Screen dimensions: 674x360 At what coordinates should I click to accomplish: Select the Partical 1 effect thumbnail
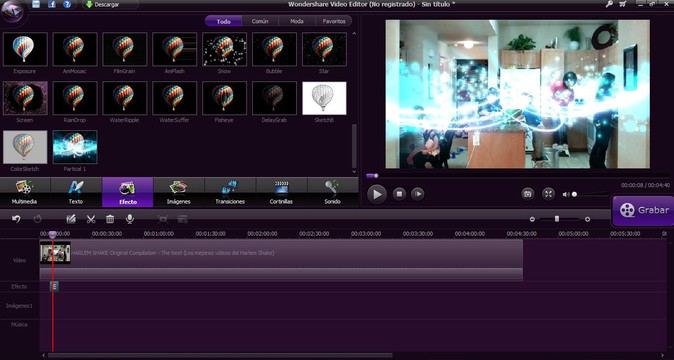click(75, 147)
